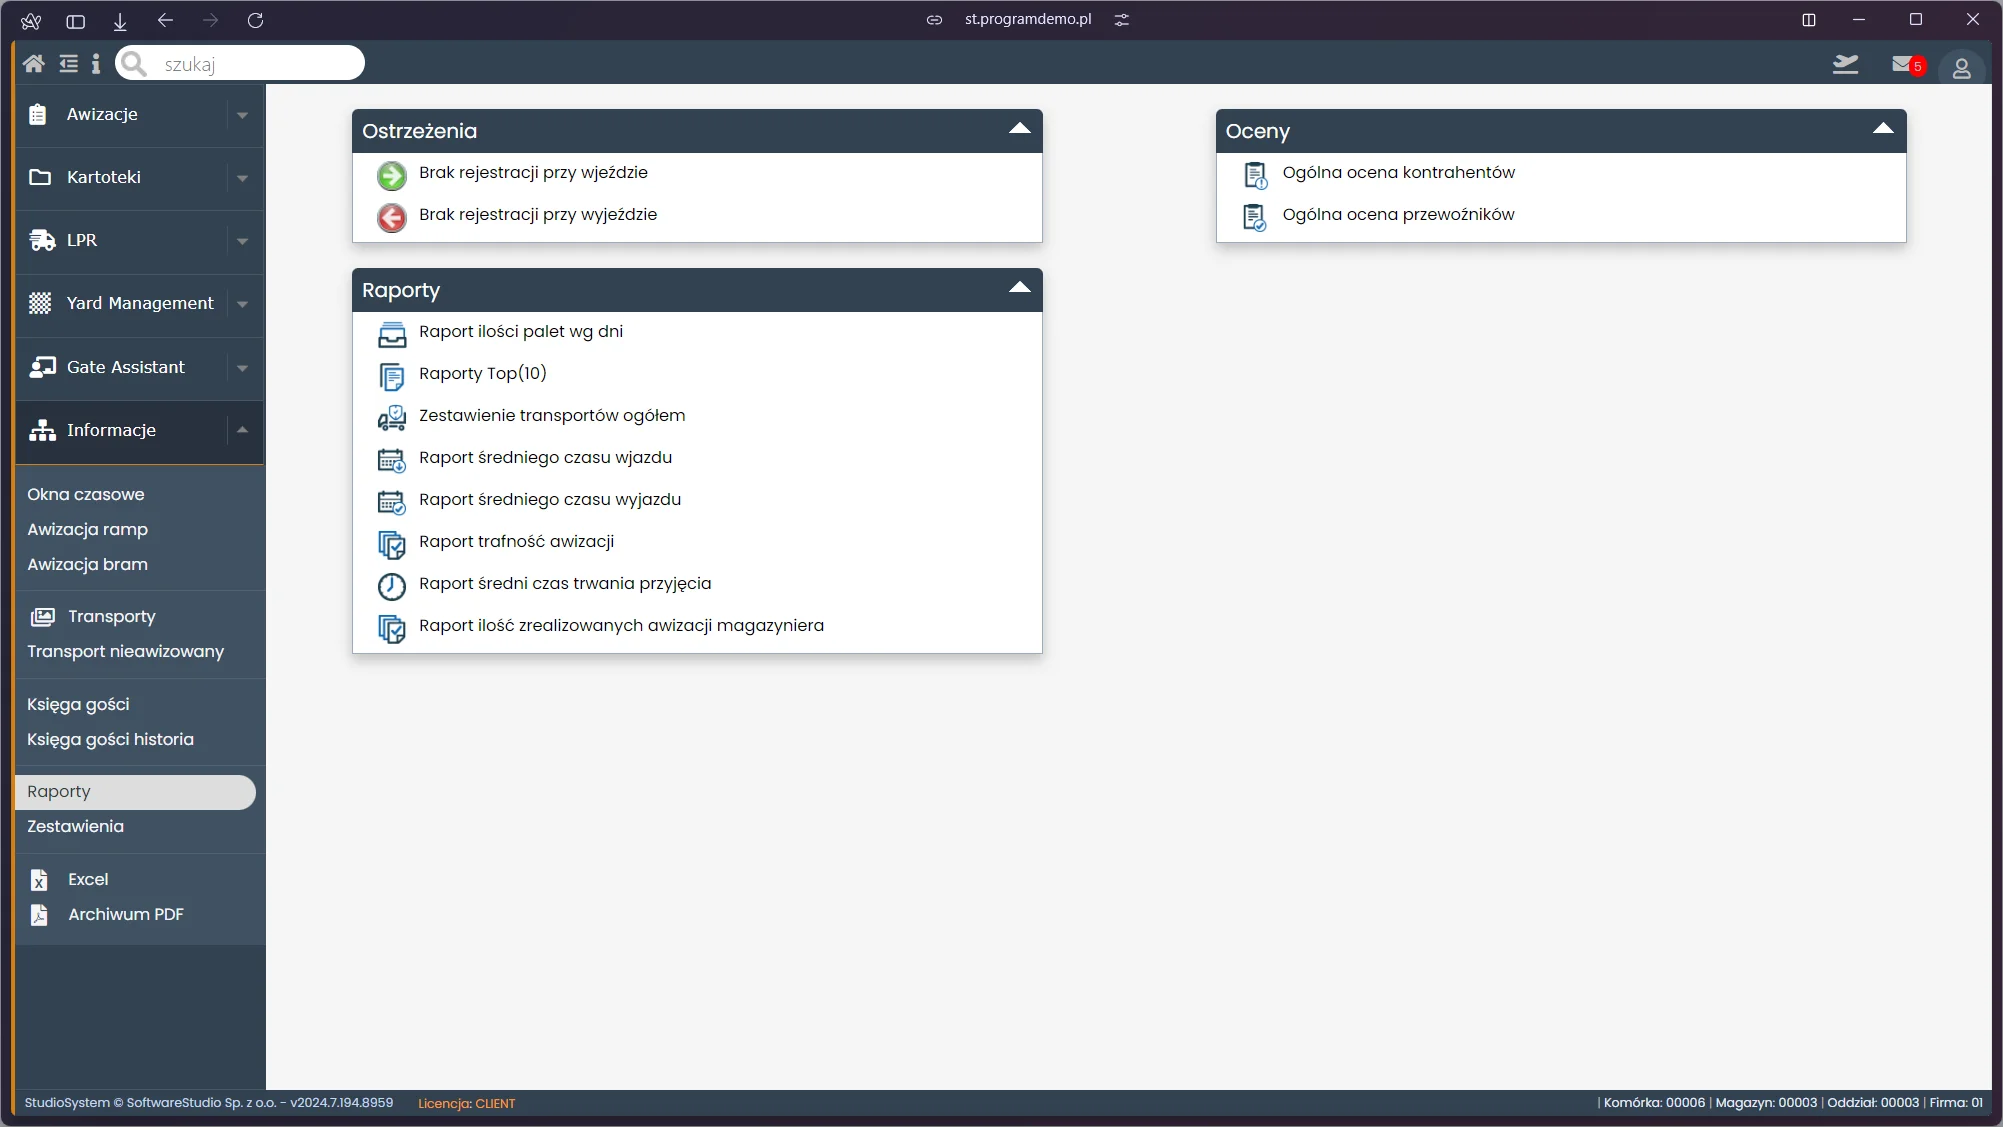The width and height of the screenshot is (2003, 1127).
Task: Select Raporty in the left sidebar
Action: (x=135, y=791)
